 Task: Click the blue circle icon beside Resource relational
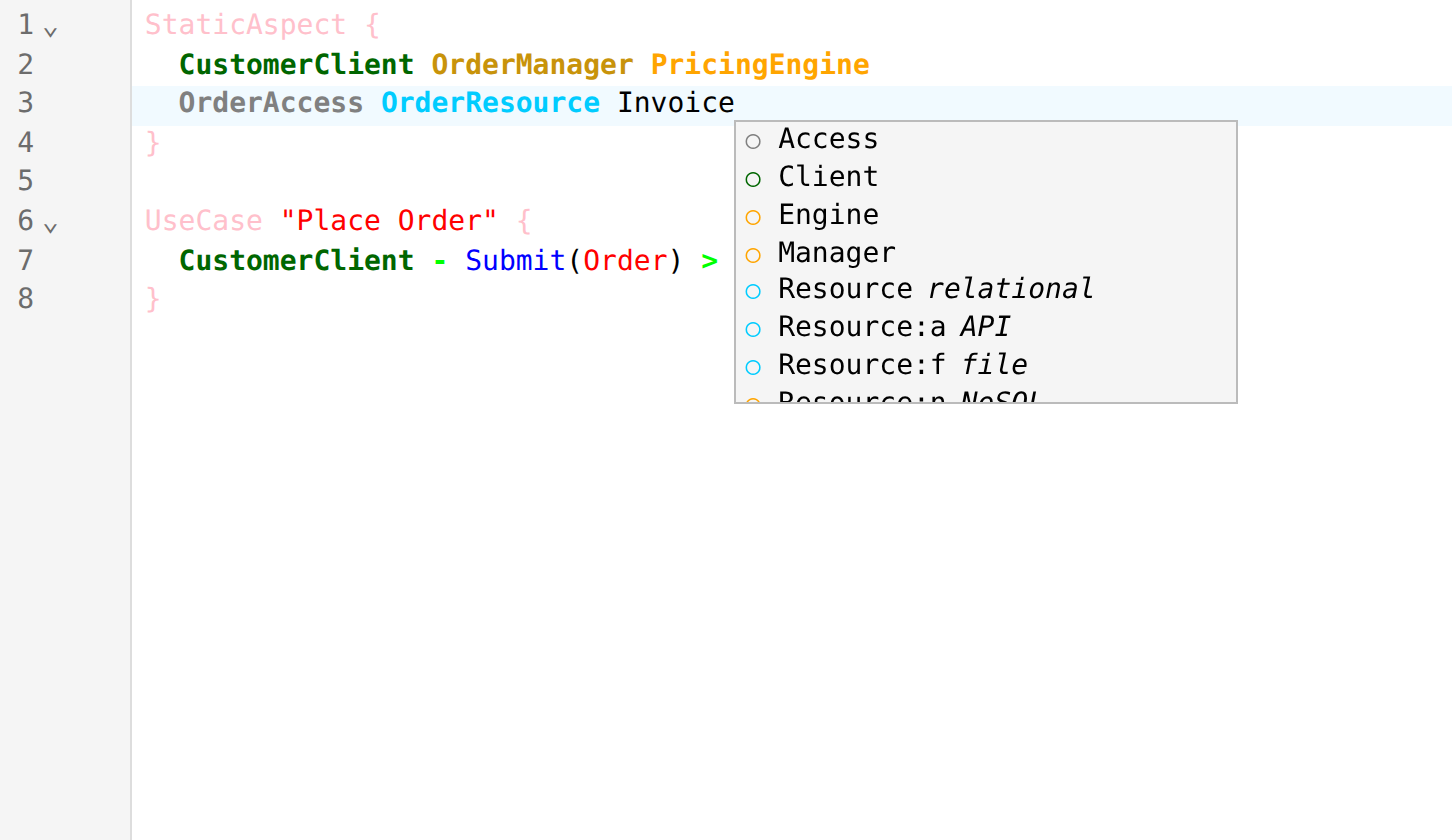click(753, 292)
